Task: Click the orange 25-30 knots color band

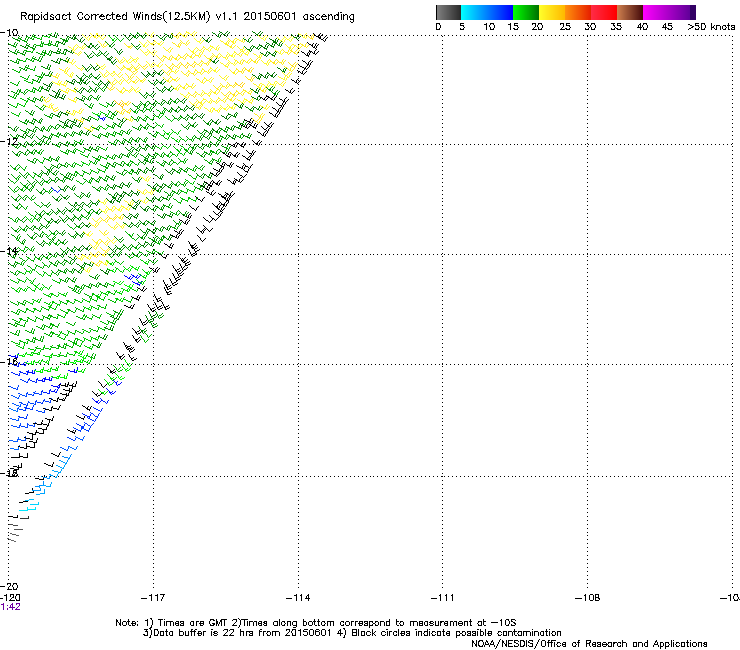Action: click(578, 12)
